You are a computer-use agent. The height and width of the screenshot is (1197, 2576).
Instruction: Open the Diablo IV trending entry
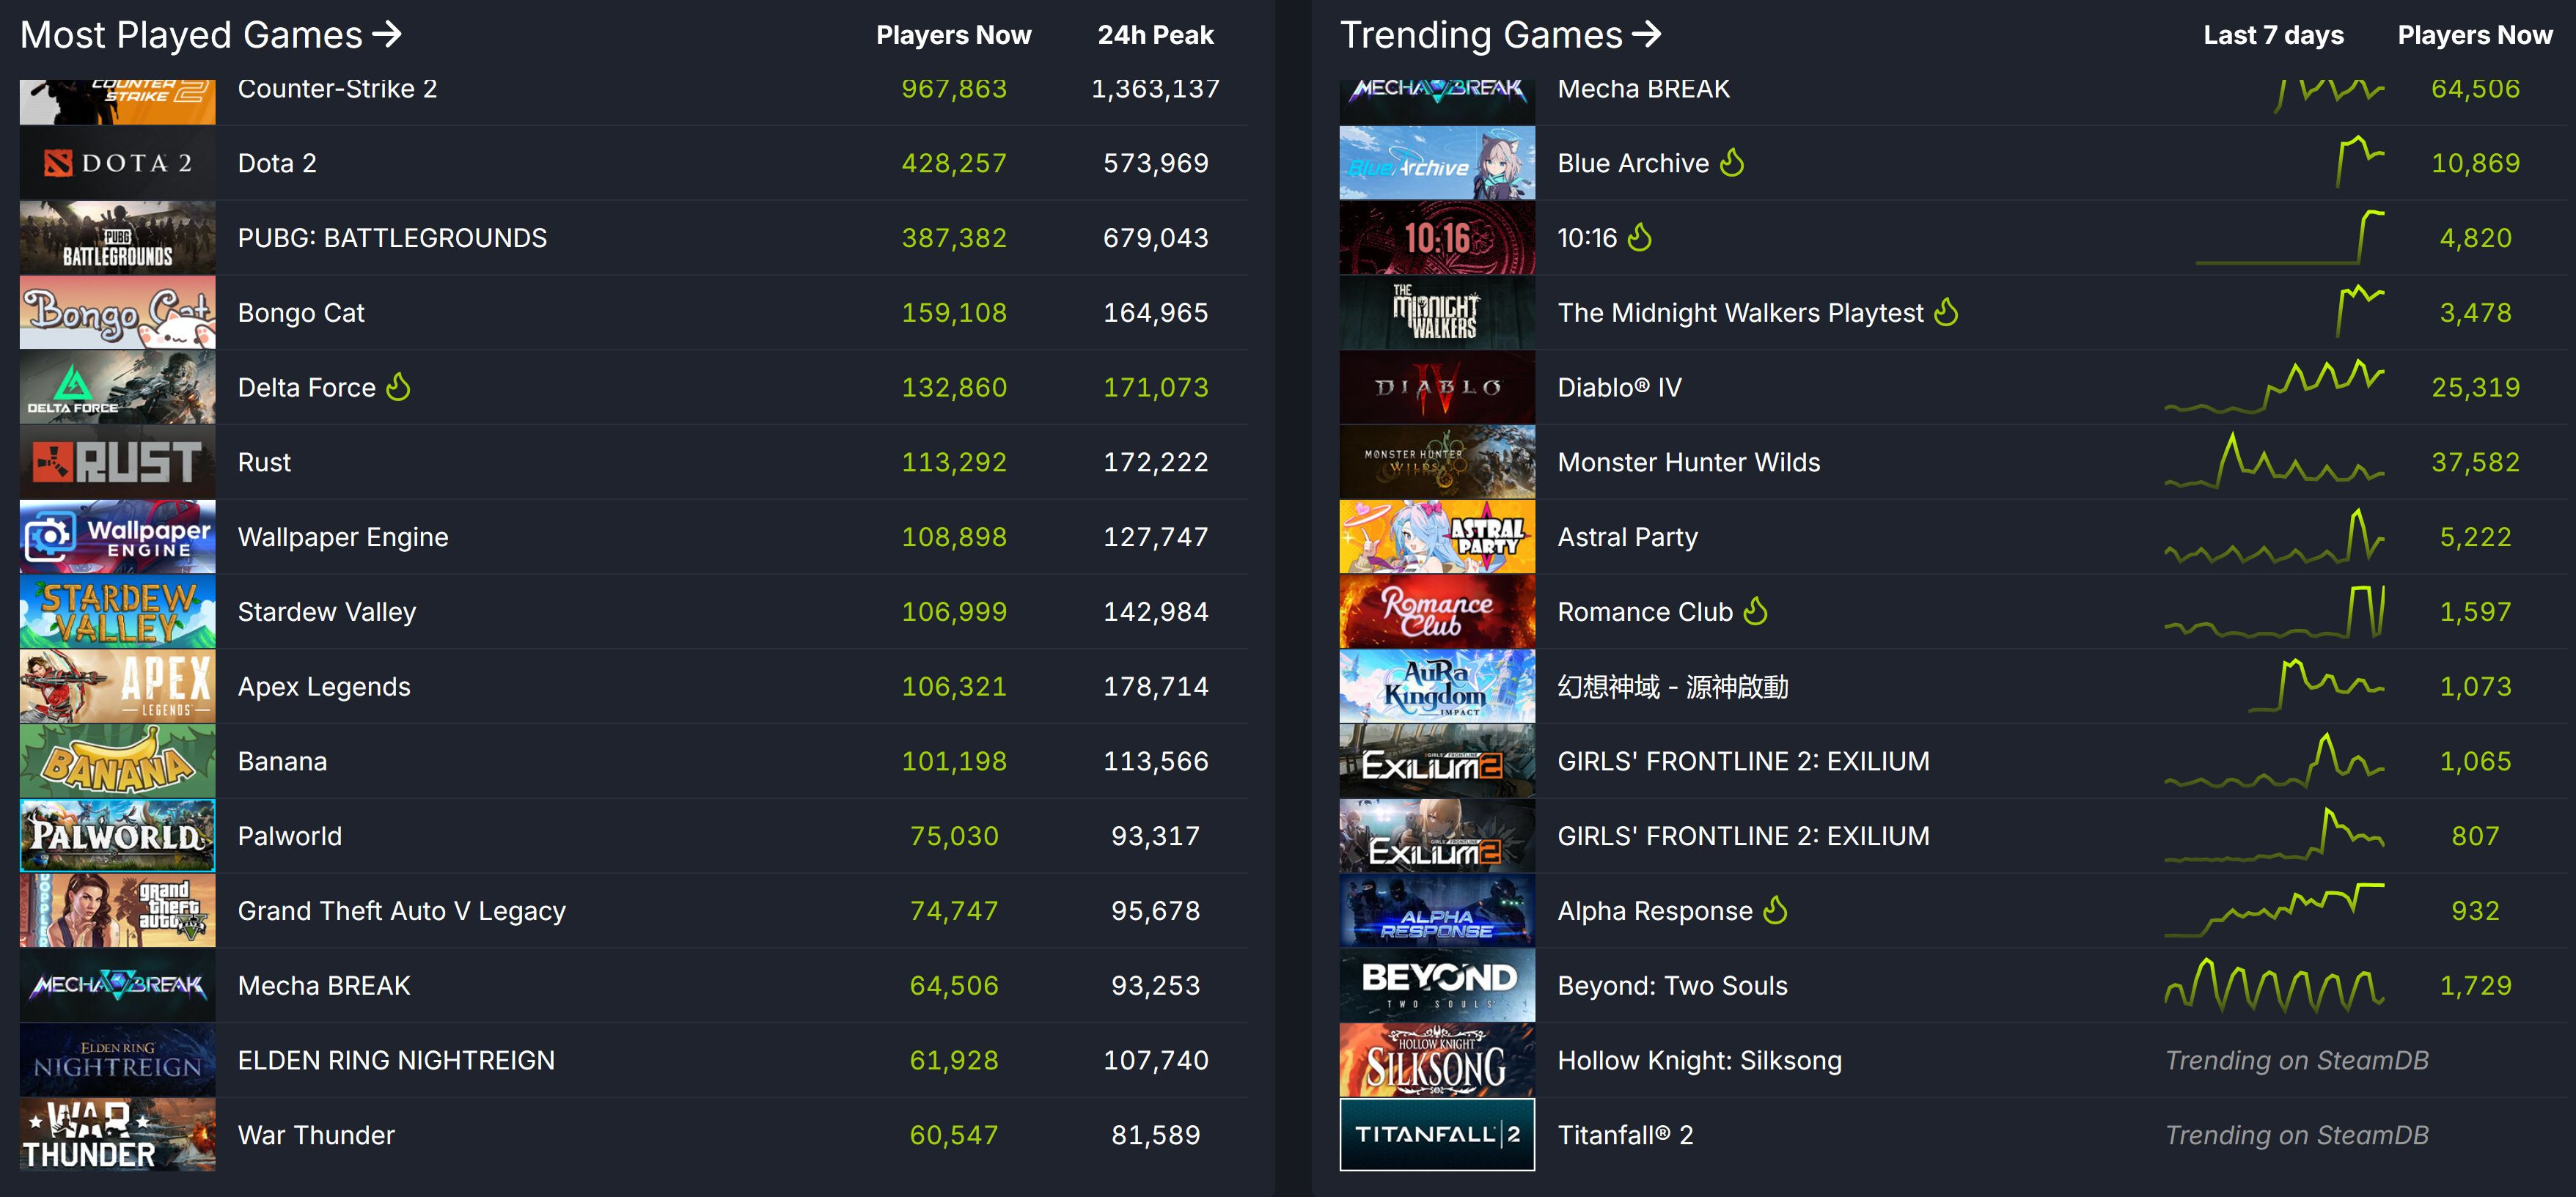[1619, 387]
